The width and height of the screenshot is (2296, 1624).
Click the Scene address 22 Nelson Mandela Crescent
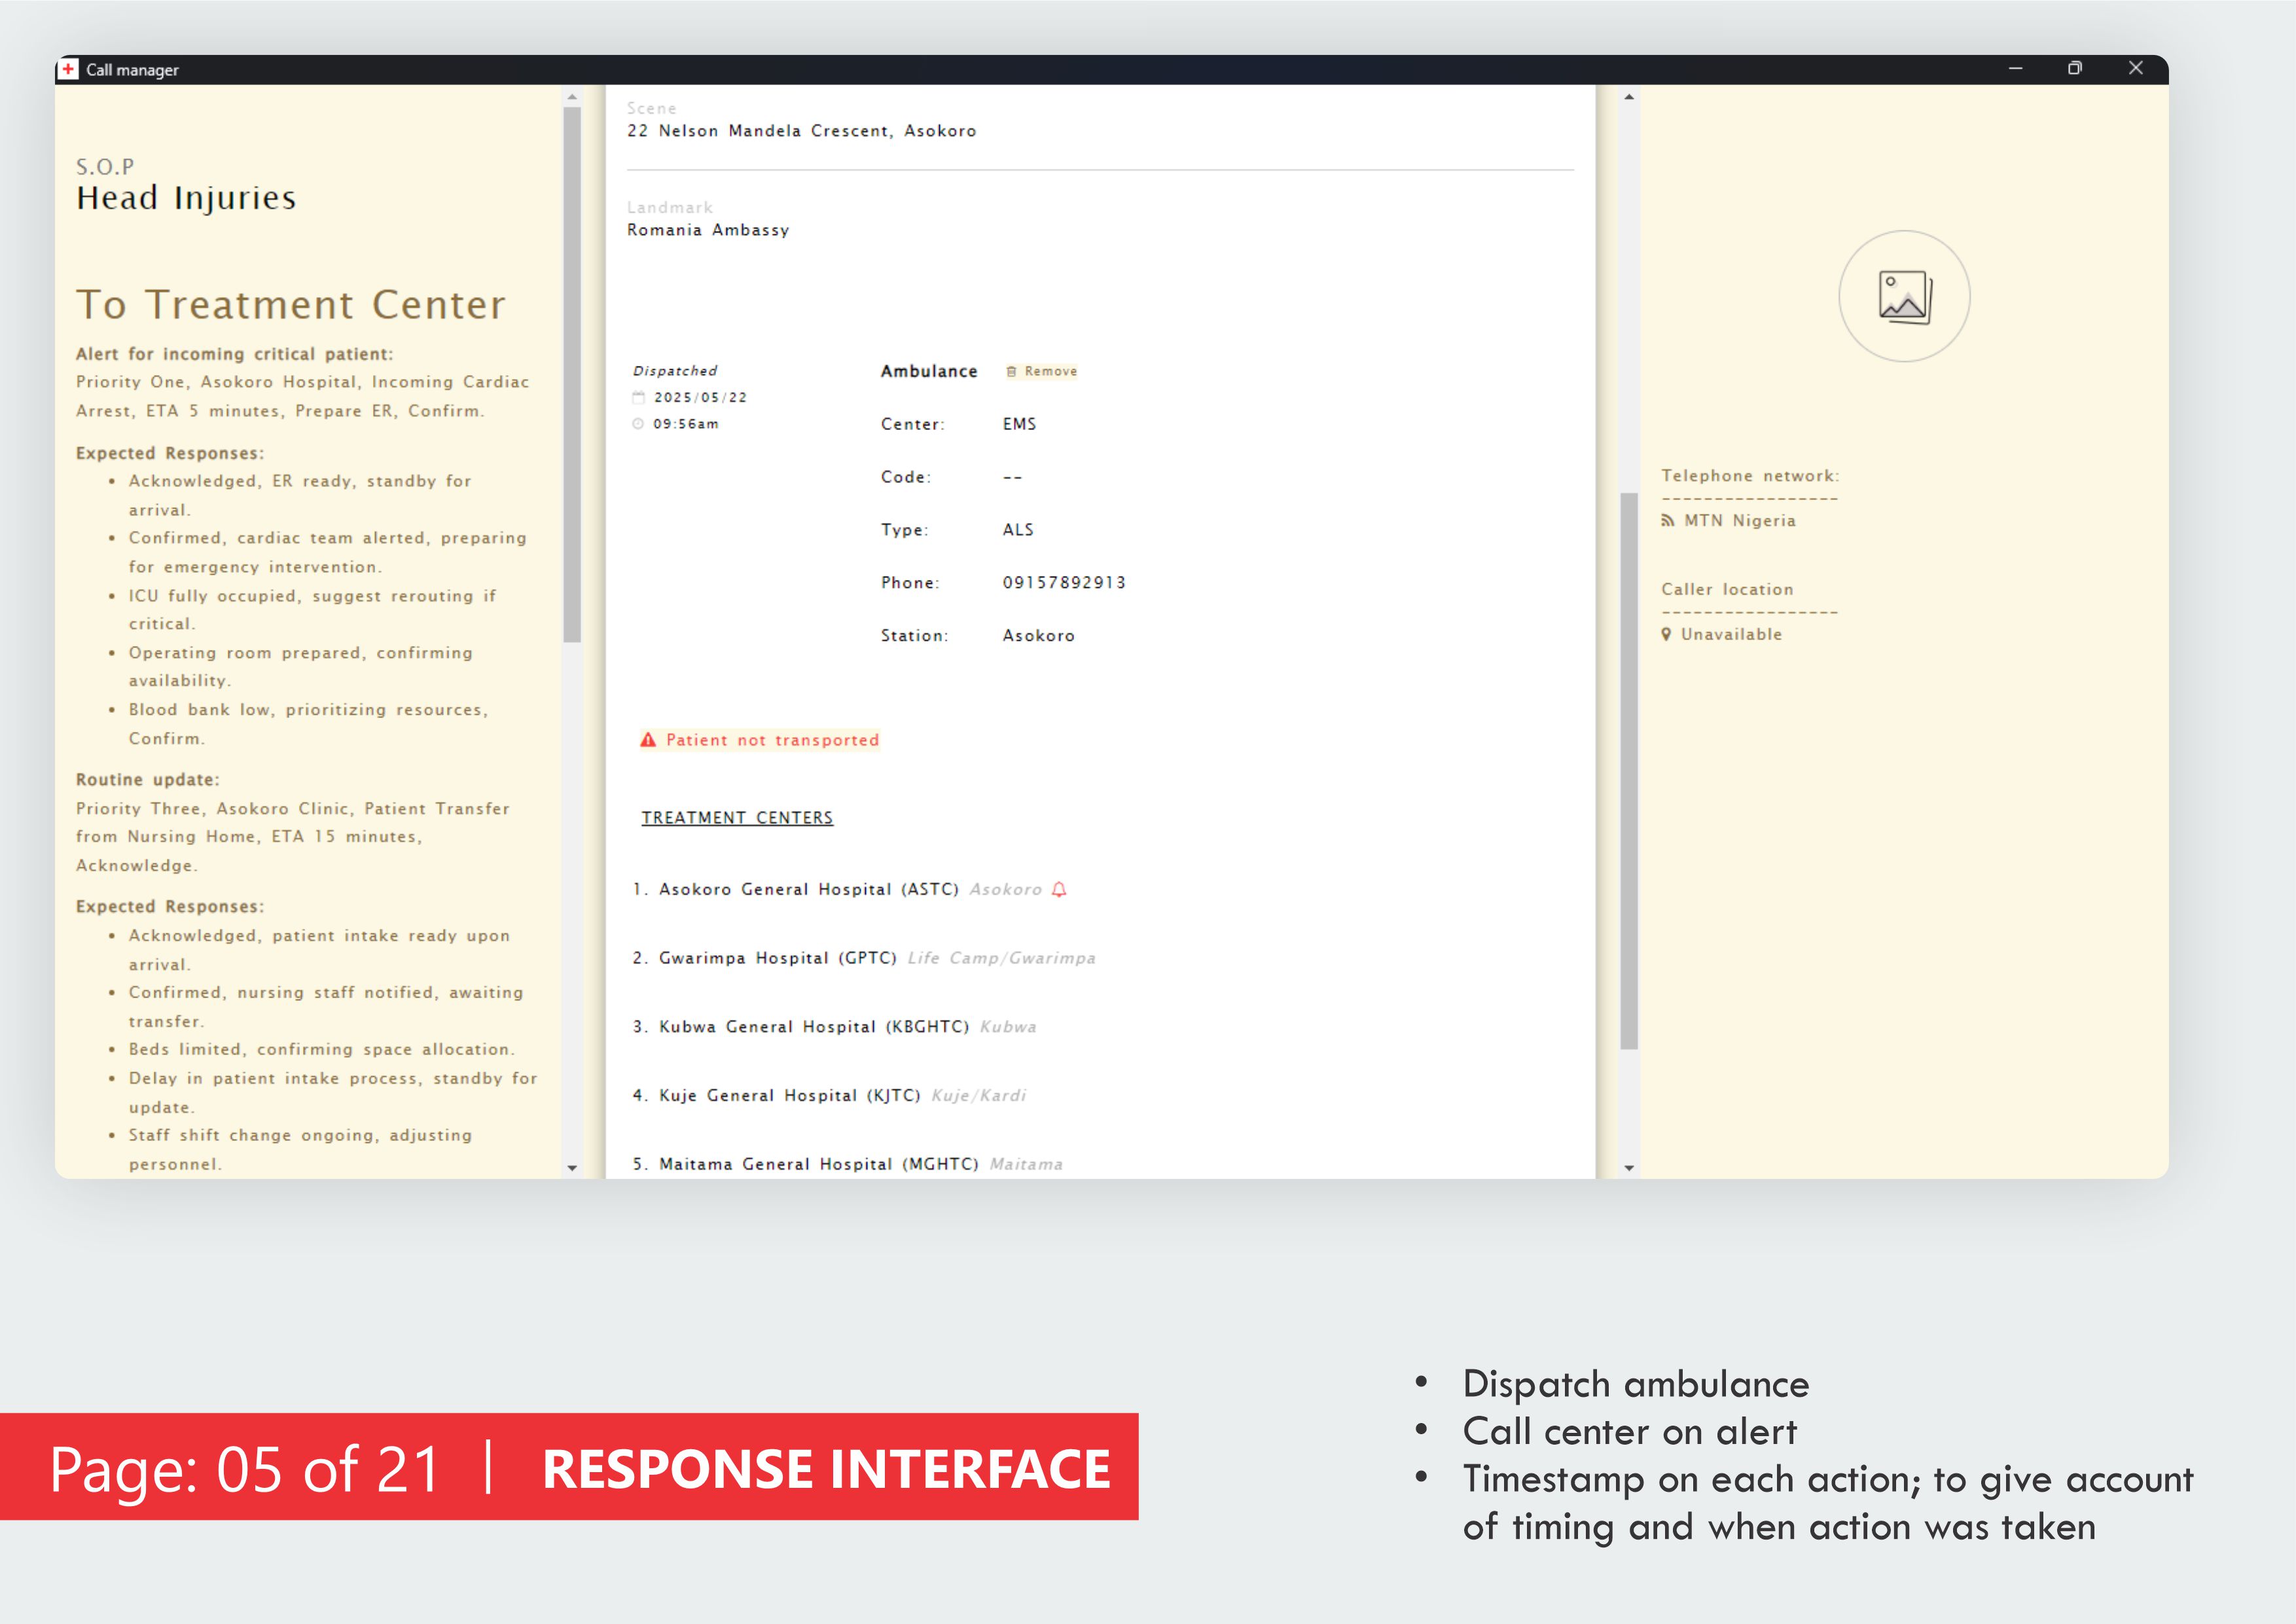pyautogui.click(x=801, y=131)
